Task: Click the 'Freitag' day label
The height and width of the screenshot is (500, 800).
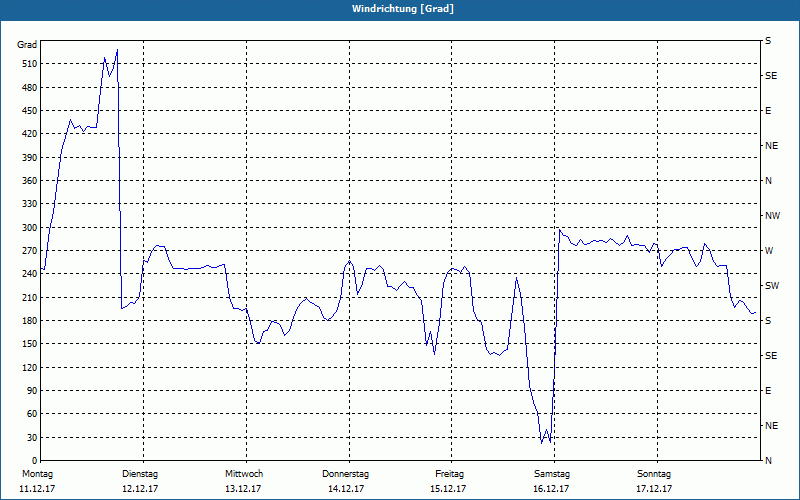Action: pos(449,474)
